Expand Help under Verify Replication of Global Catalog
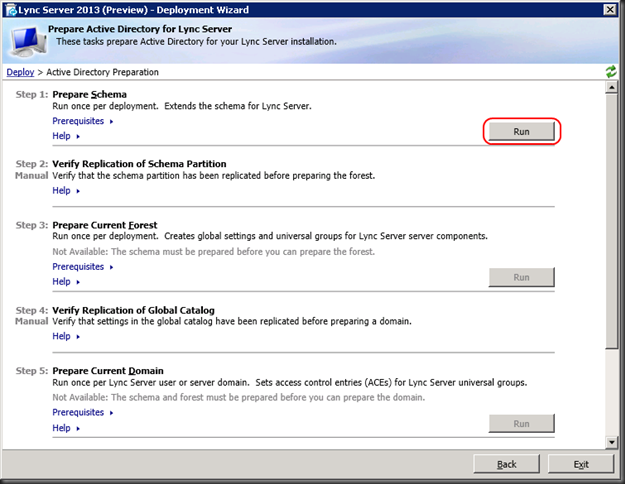 pos(66,336)
